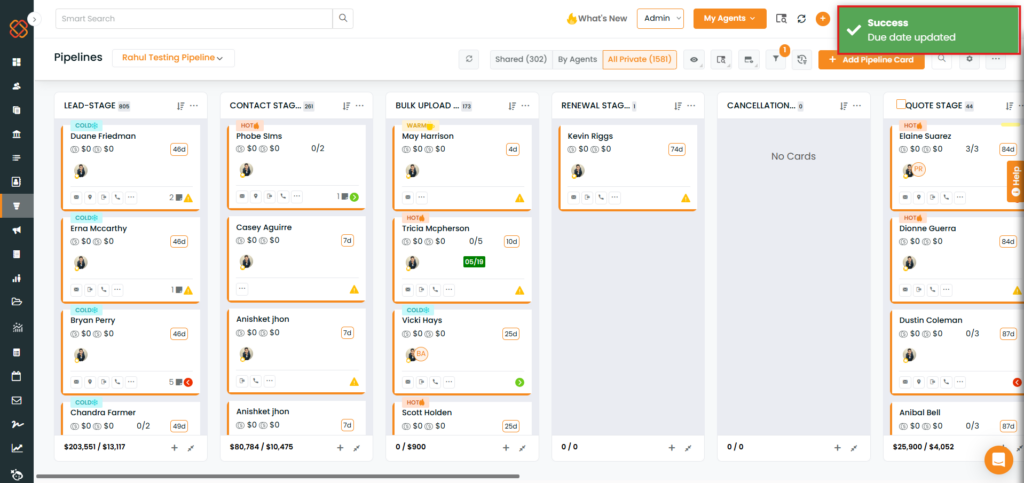Select the By Agents tab

coord(577,60)
